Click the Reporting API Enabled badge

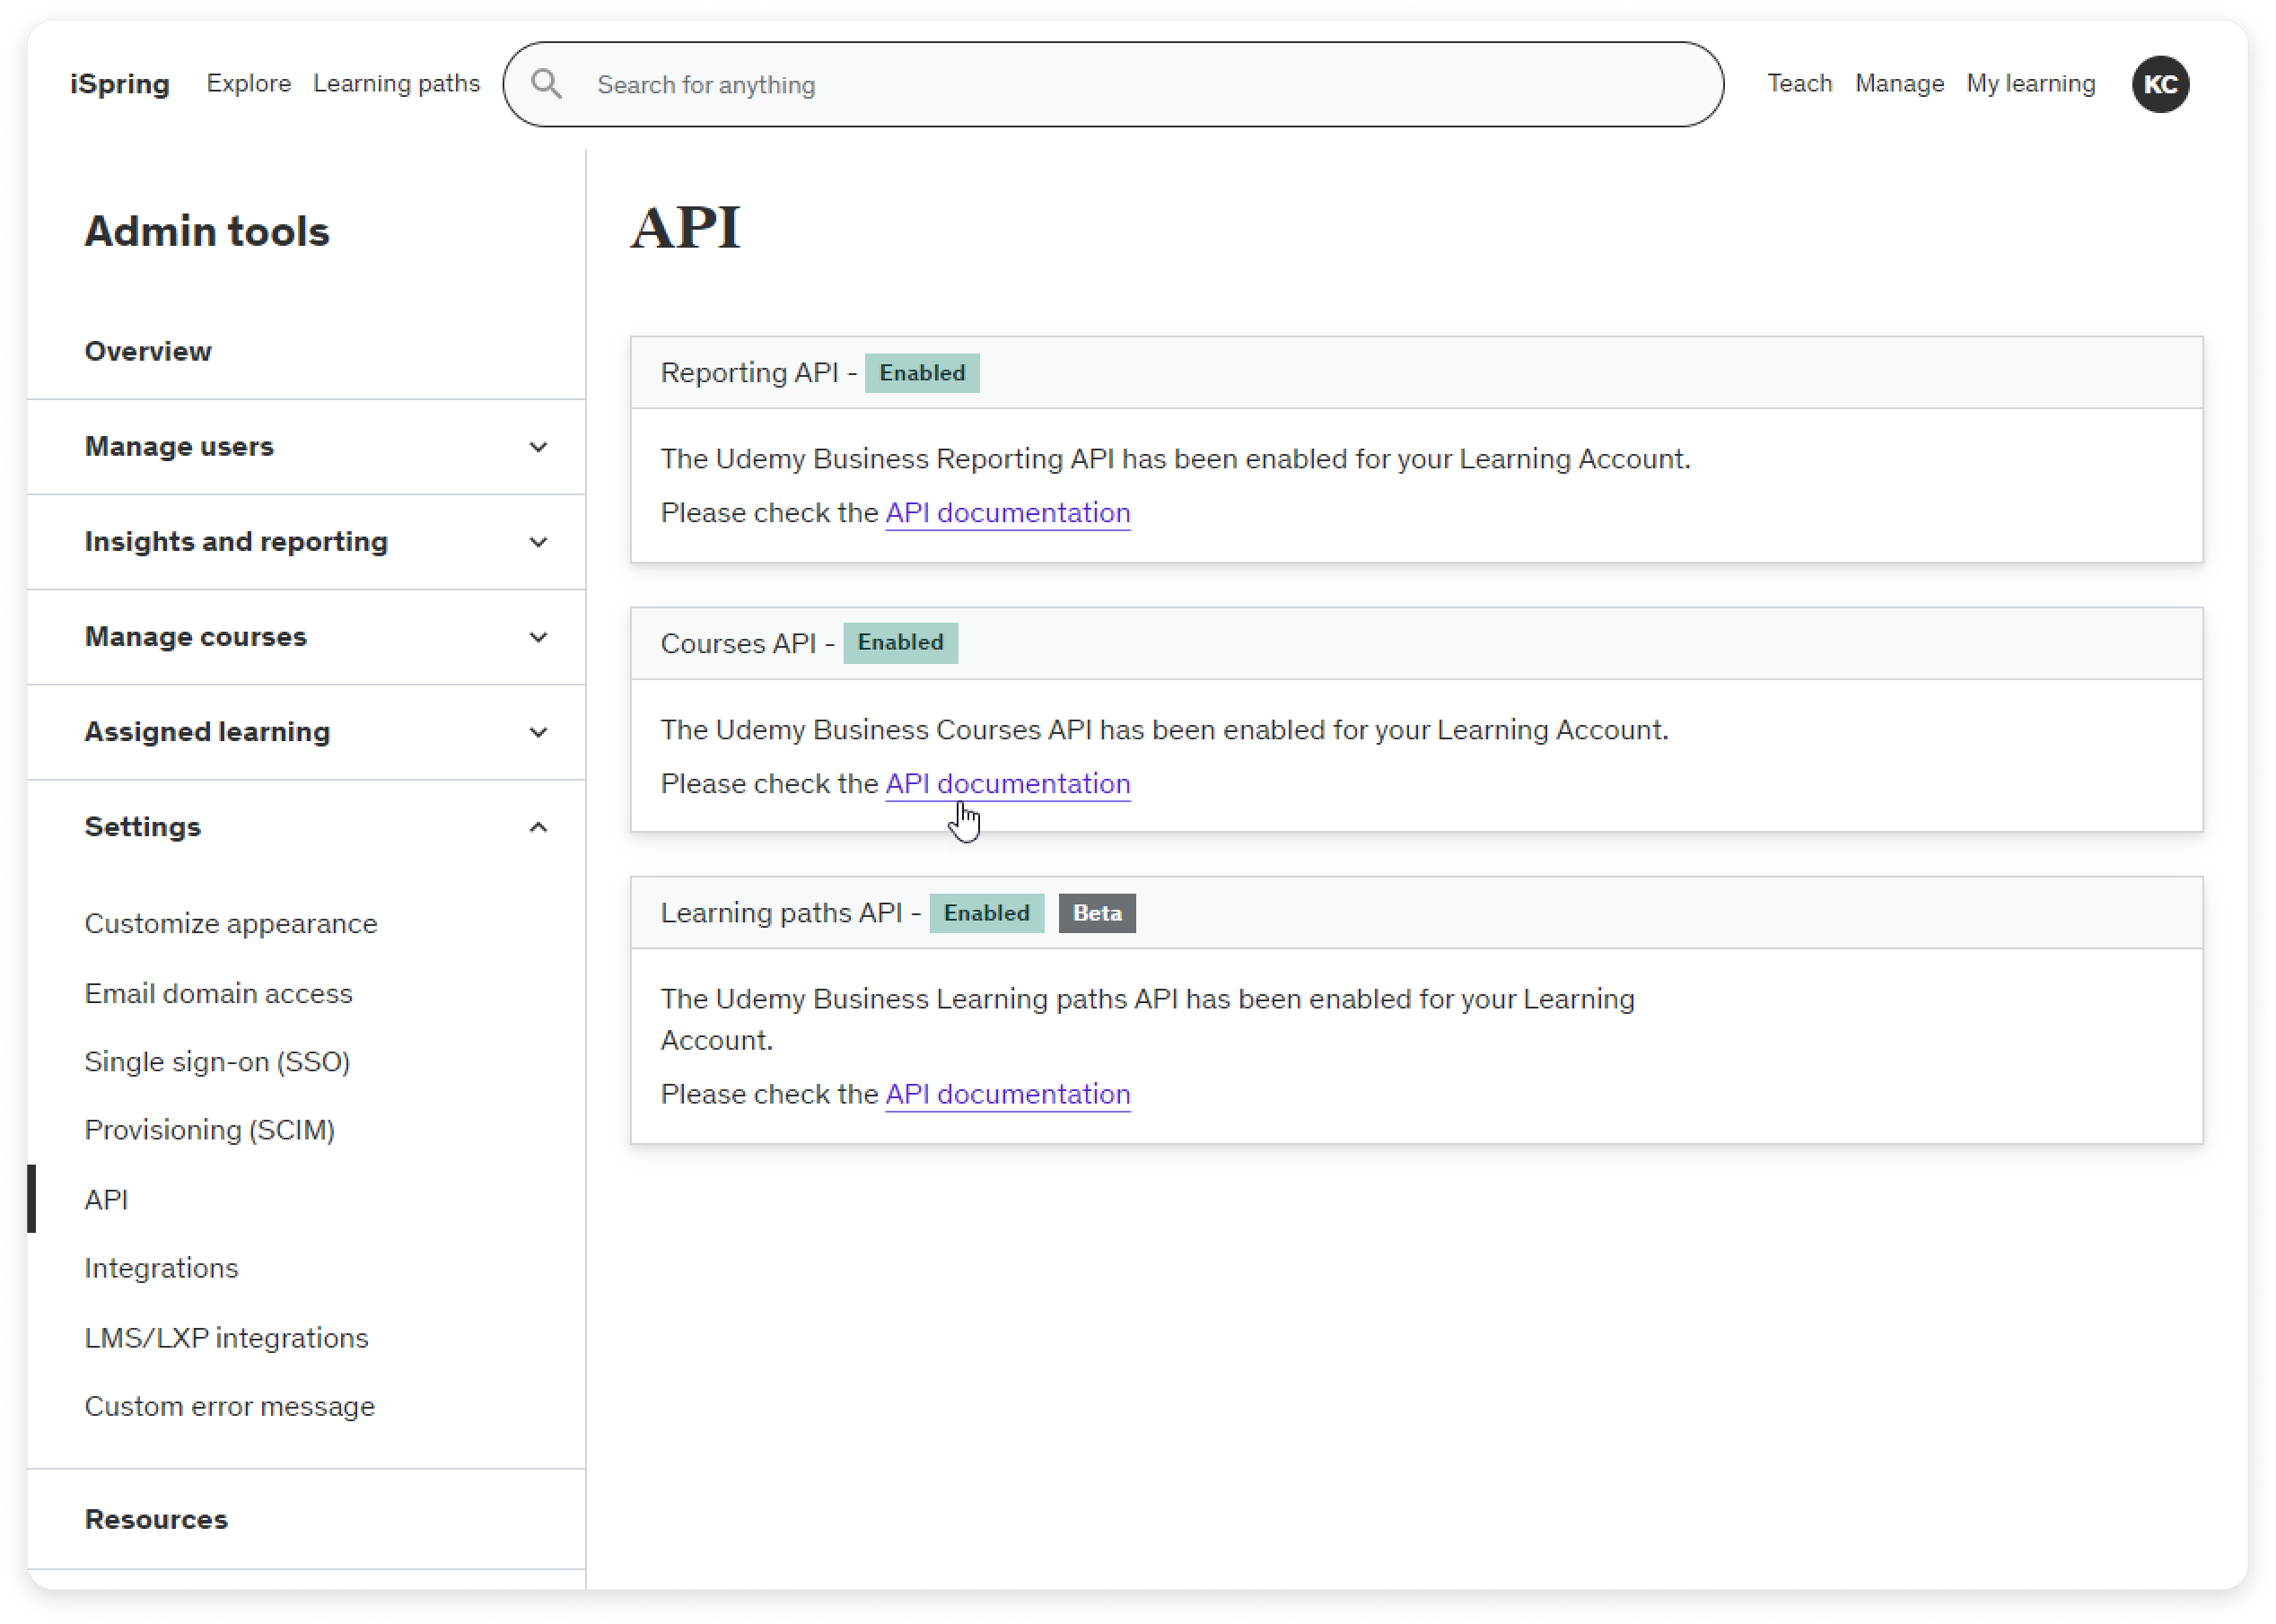click(922, 373)
